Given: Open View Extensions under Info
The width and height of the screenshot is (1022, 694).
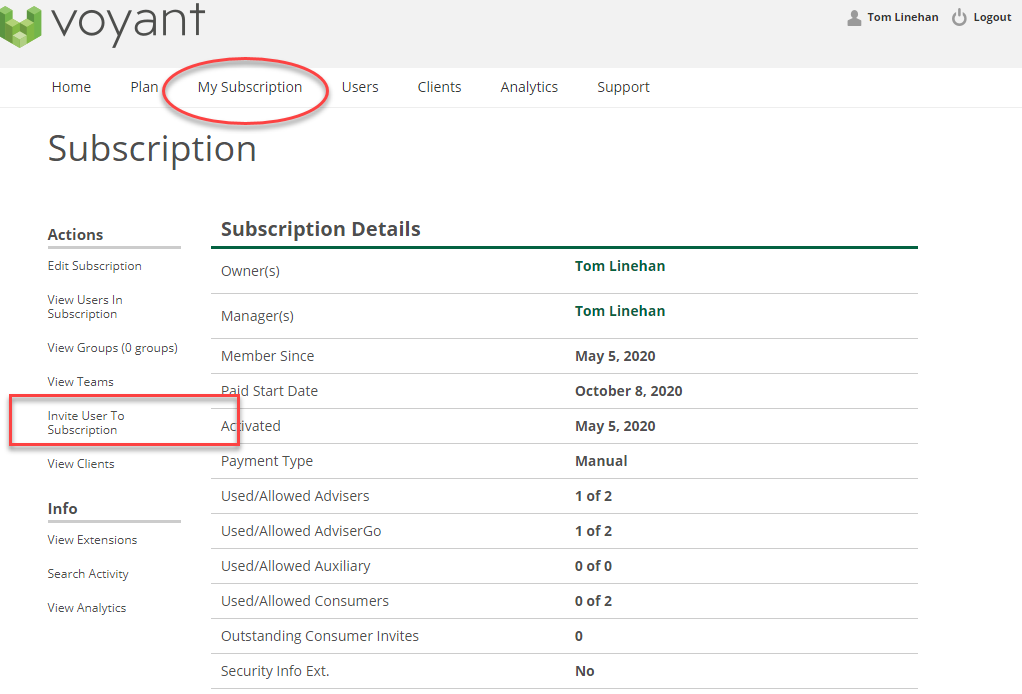Looking at the screenshot, I should pyautogui.click(x=93, y=540).
